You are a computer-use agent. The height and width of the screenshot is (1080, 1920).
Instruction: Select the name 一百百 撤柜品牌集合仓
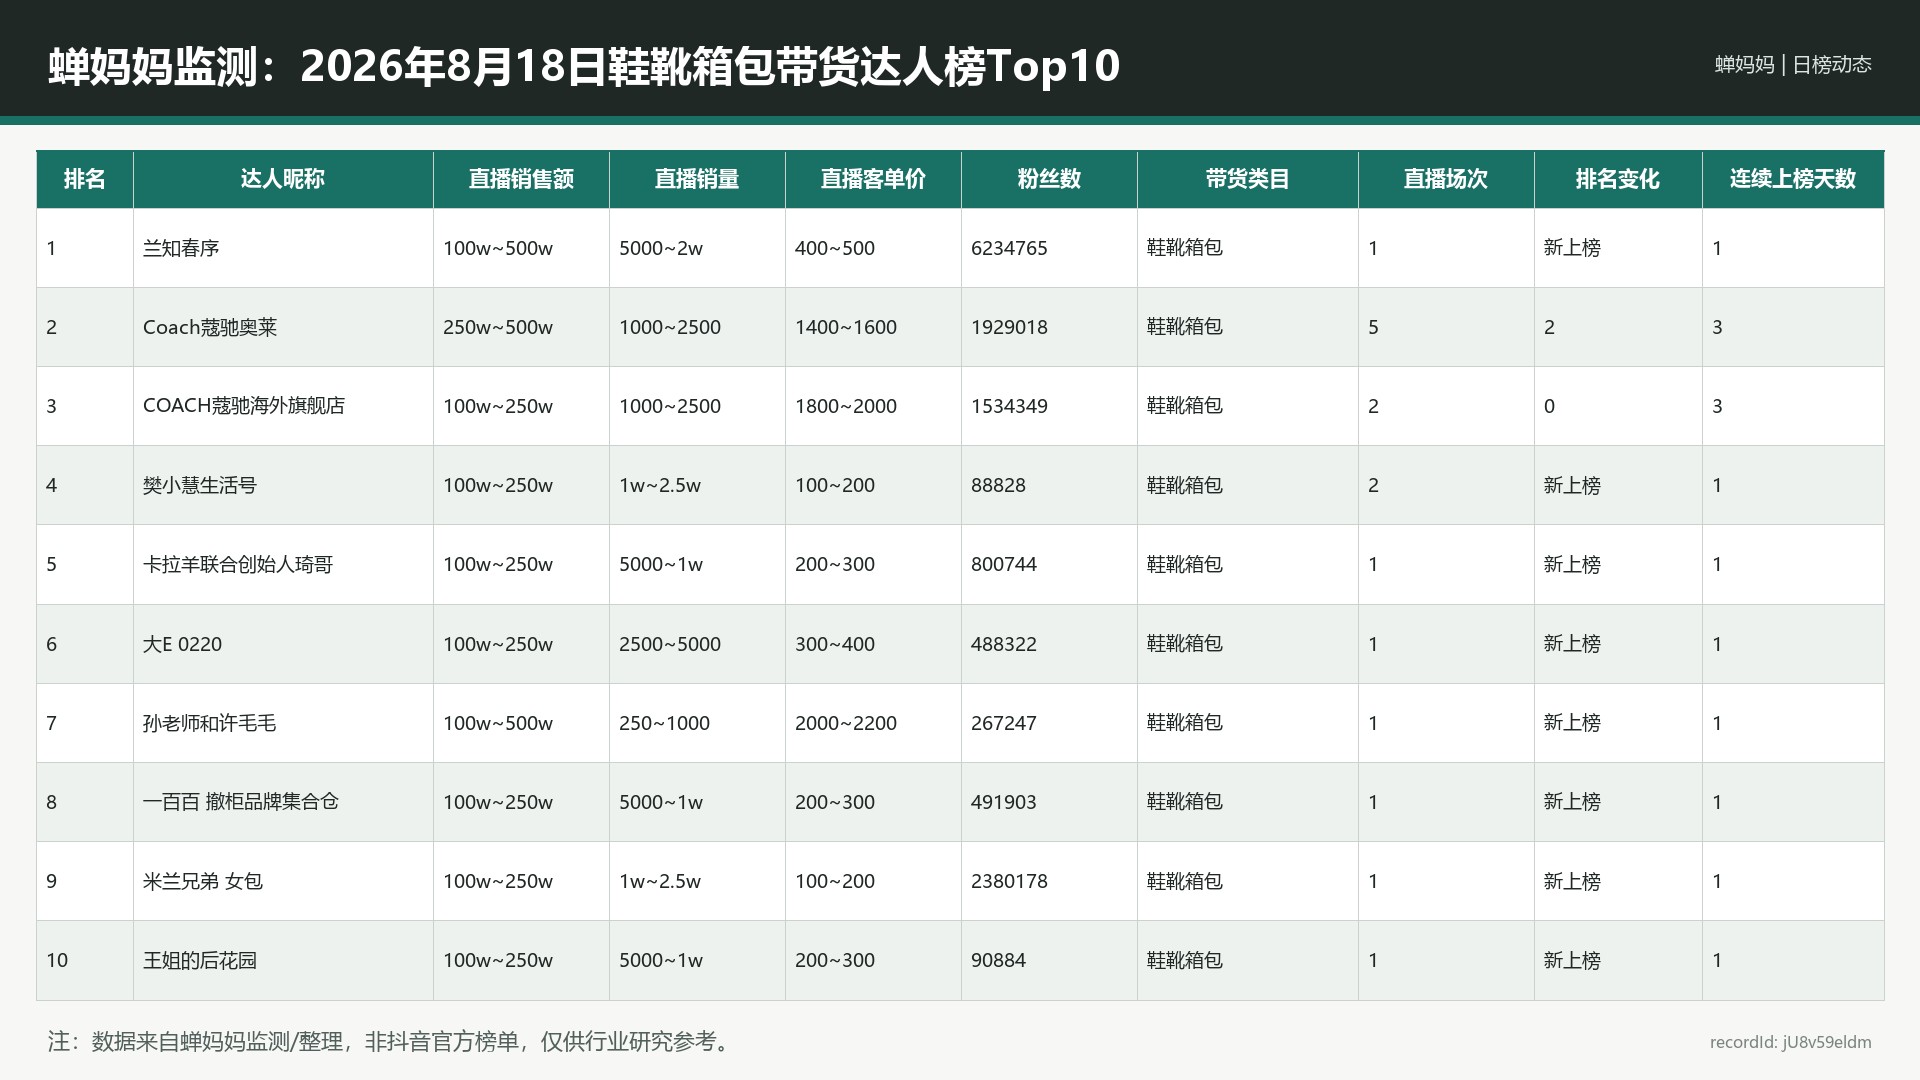coord(241,802)
